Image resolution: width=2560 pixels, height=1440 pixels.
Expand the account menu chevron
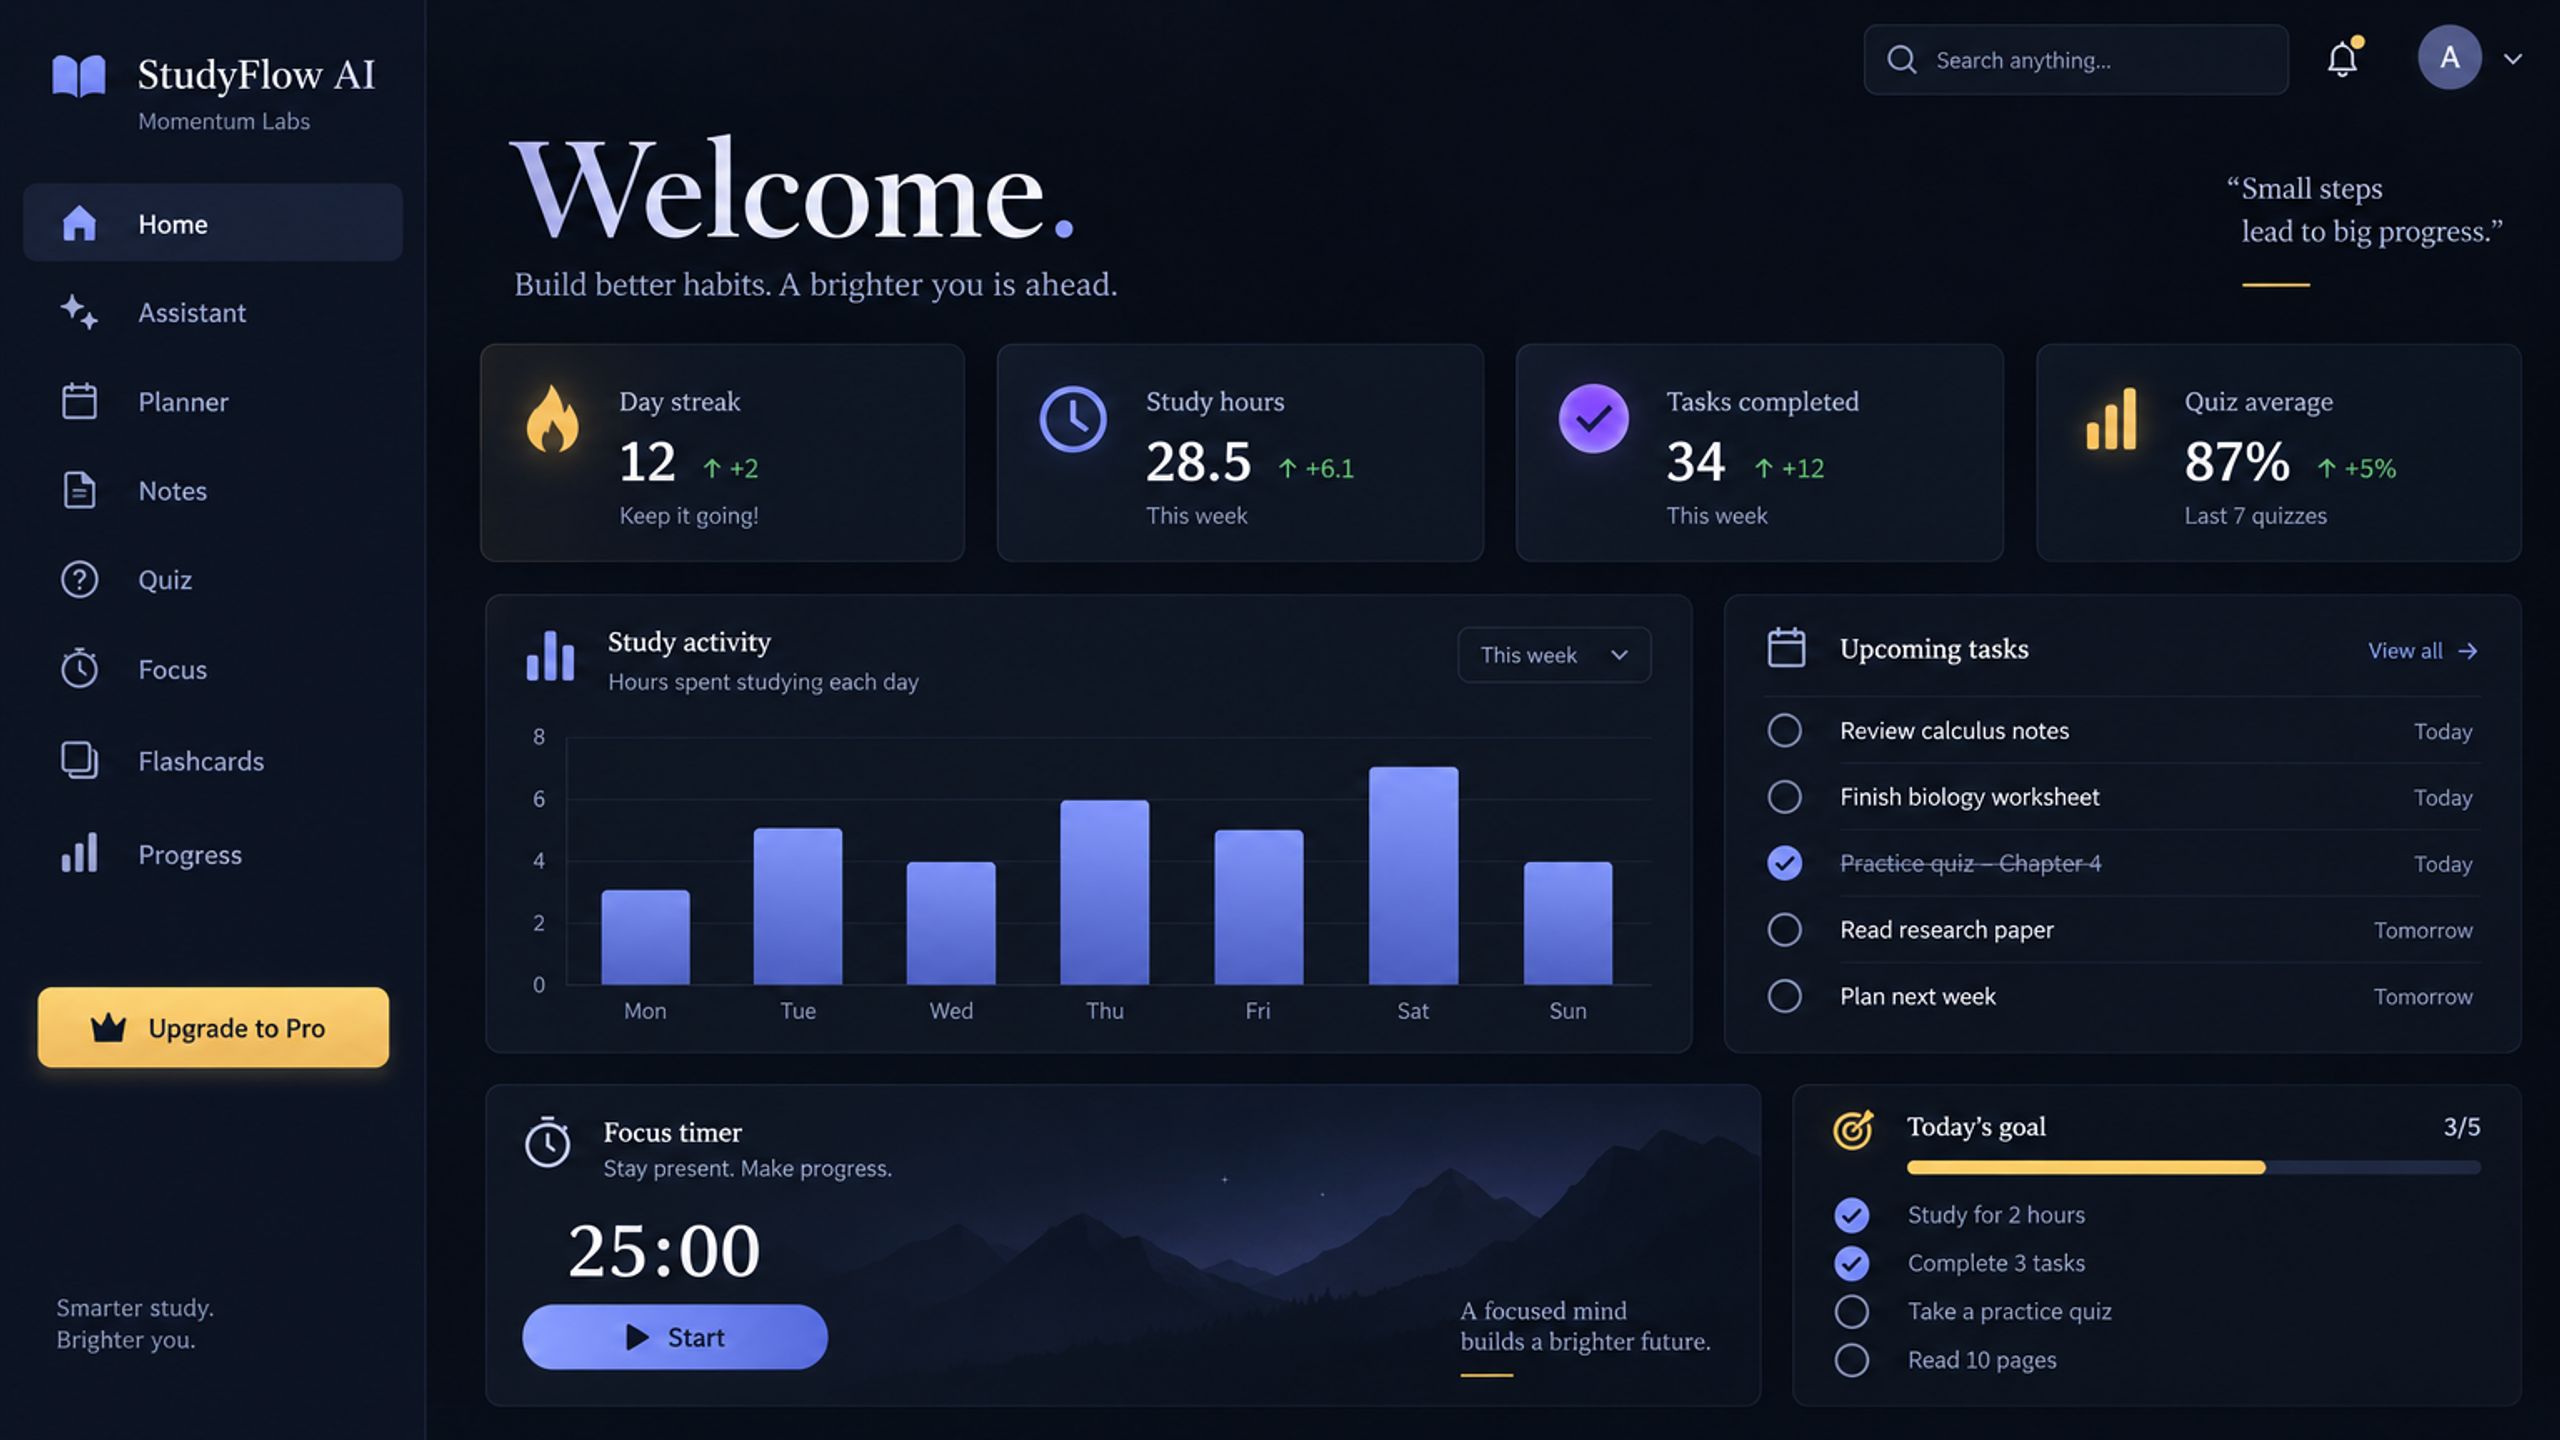(x=2512, y=59)
